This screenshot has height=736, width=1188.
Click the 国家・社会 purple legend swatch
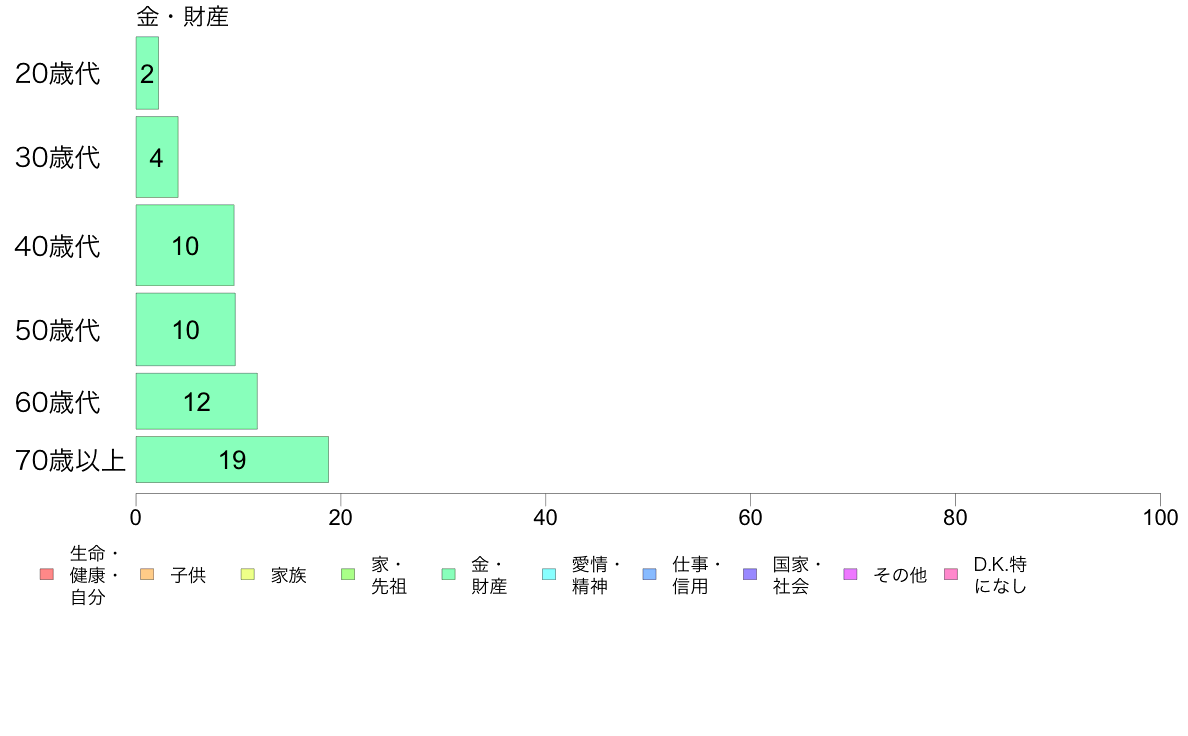click(x=750, y=575)
